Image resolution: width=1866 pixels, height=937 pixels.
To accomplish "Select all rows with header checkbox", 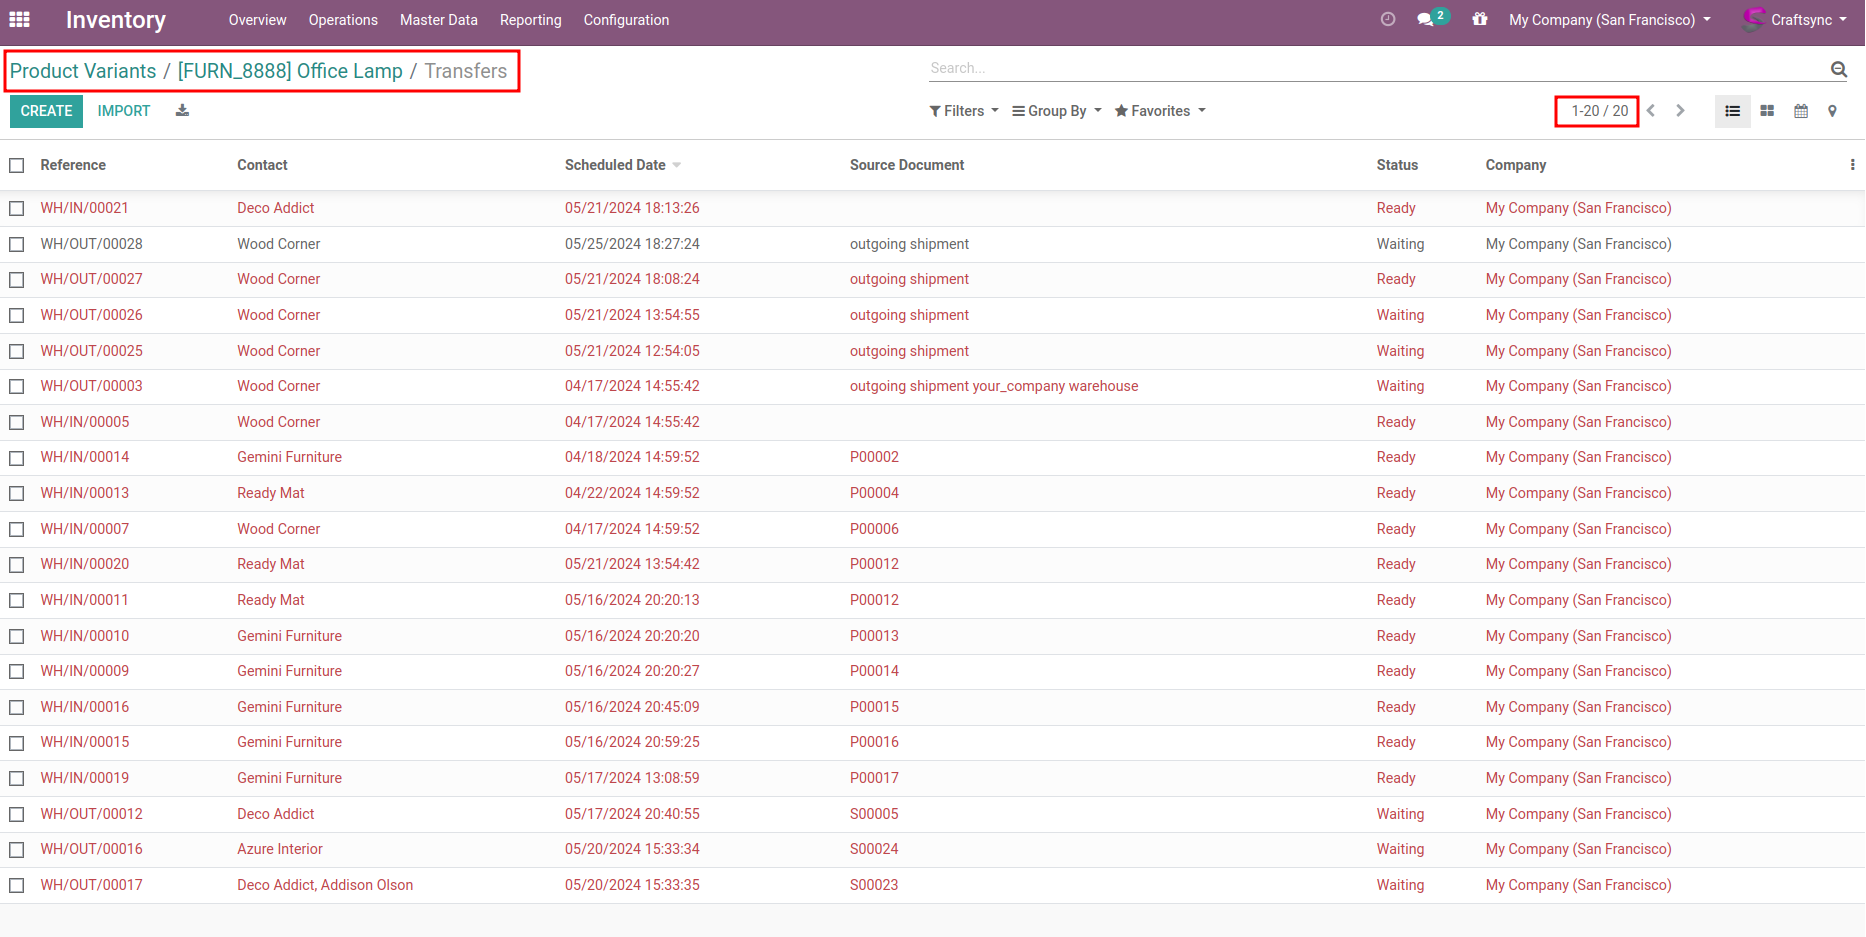I will tap(17, 165).
